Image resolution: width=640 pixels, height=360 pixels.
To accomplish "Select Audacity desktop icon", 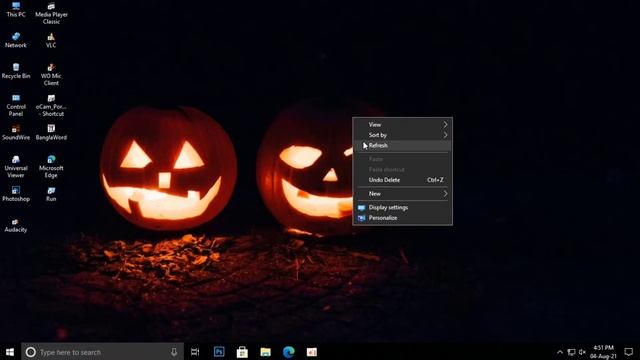I will click(16, 225).
